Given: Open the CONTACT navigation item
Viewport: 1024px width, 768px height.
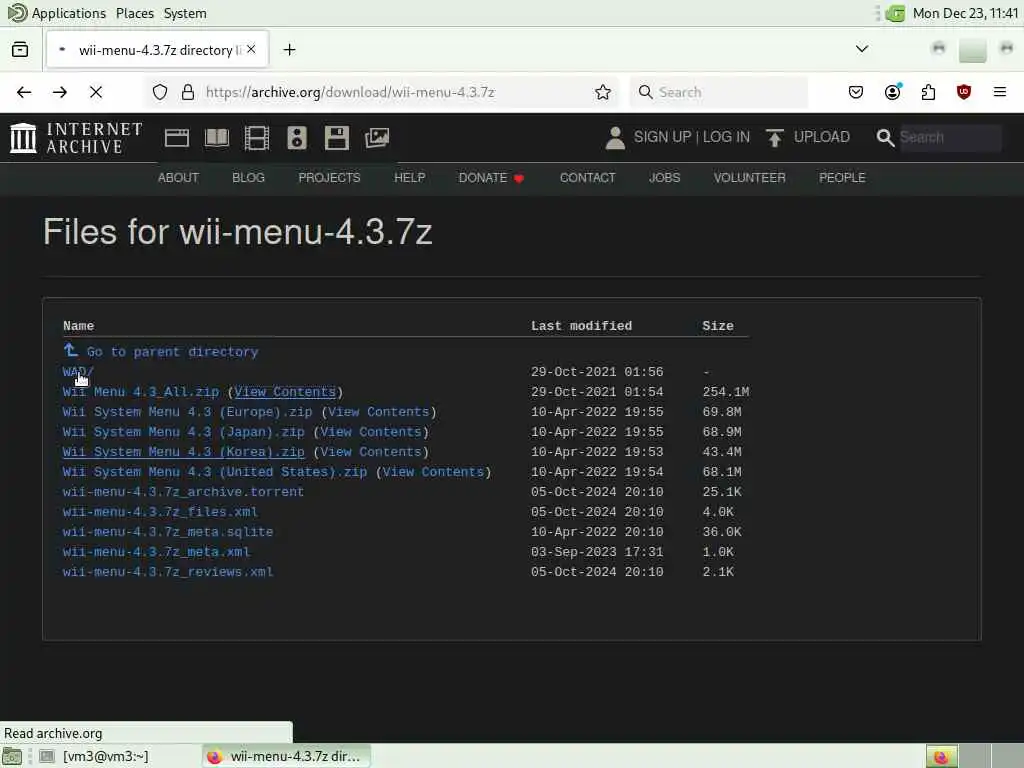Looking at the screenshot, I should 587,178.
